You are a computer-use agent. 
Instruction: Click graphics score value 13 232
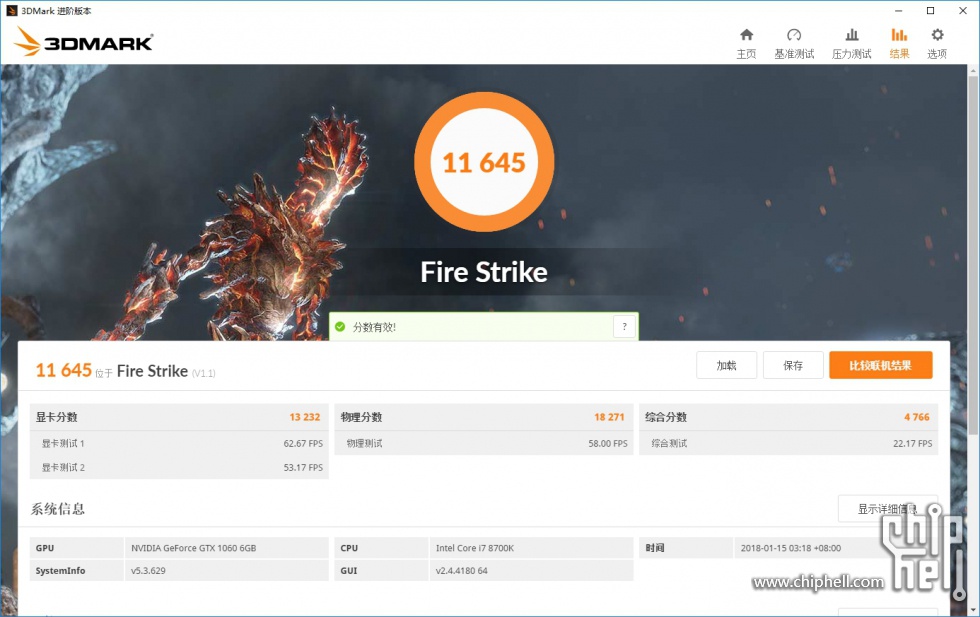304,417
